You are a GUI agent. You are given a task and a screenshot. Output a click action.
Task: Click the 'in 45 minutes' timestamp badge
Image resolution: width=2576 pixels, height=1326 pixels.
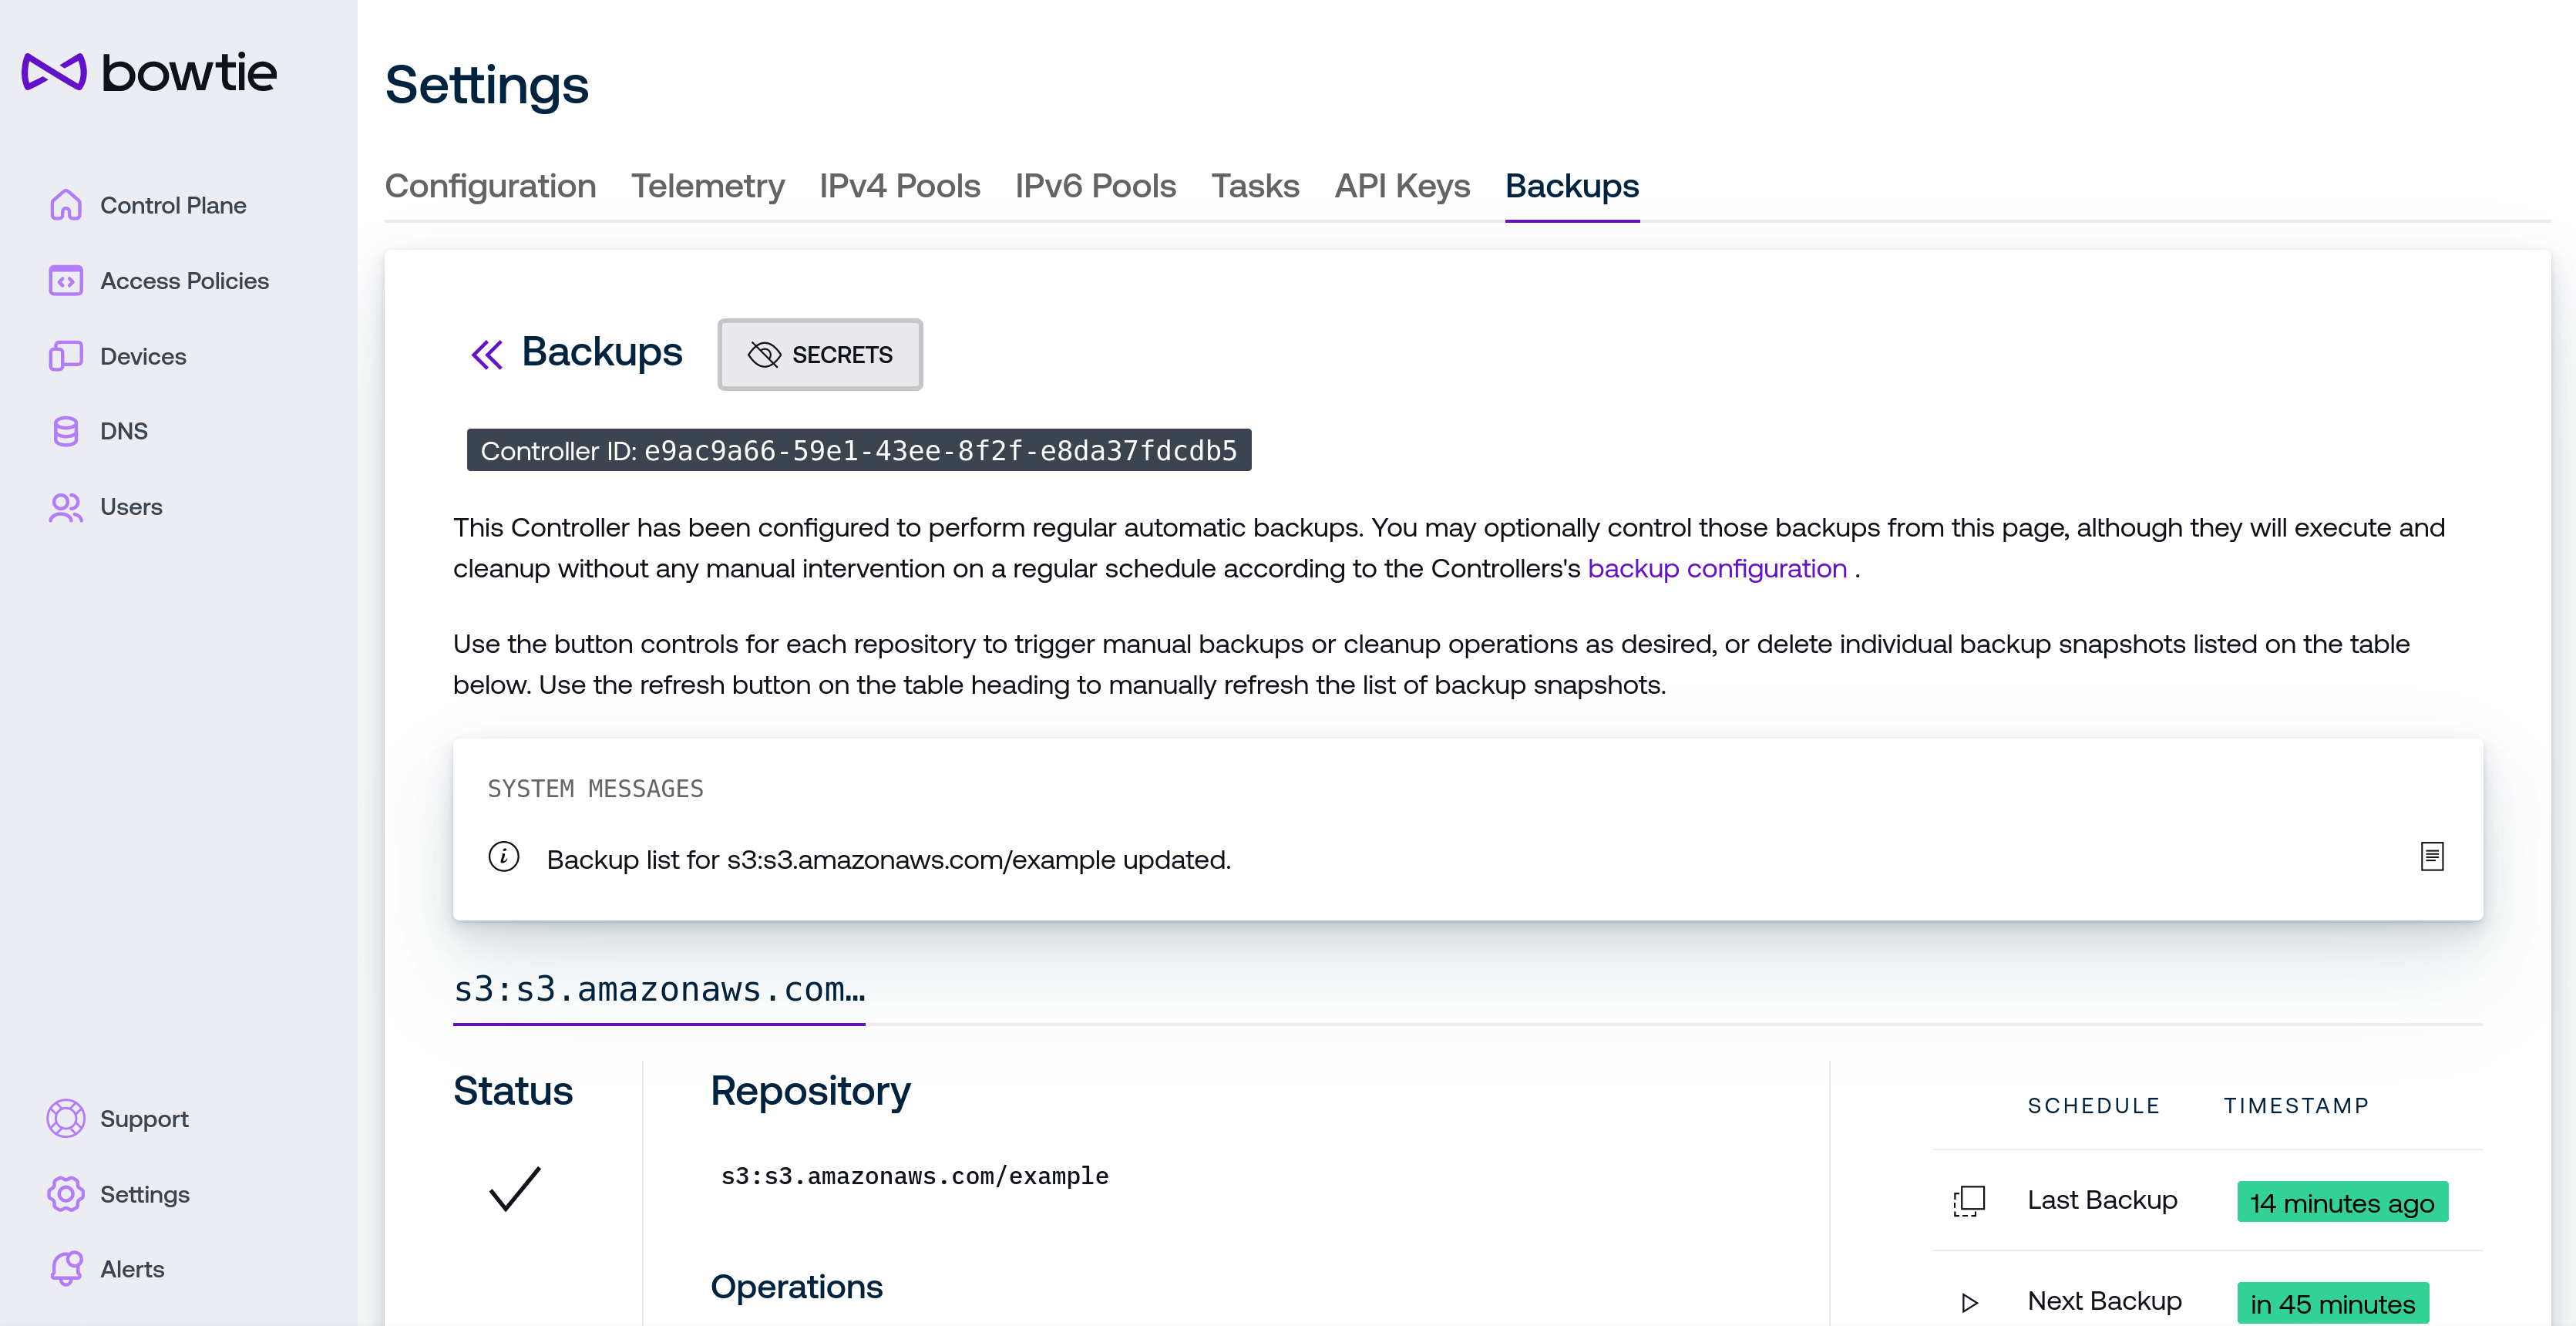tap(2332, 1303)
